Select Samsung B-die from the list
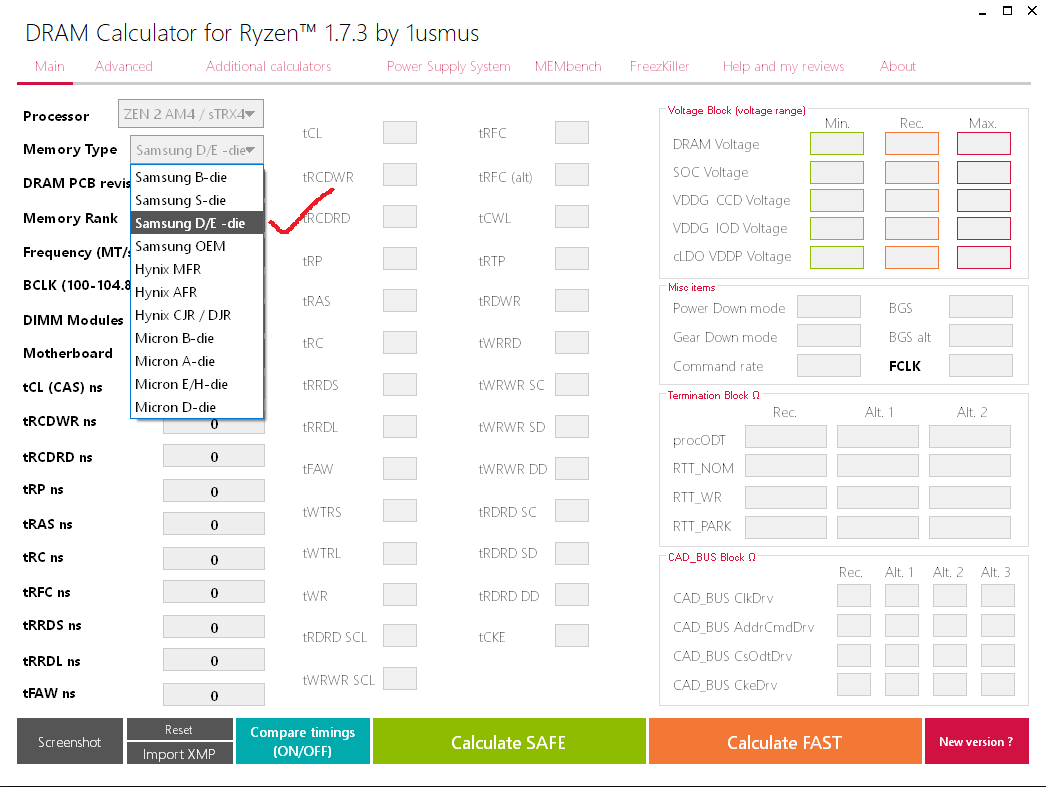This screenshot has height=787, width=1046. (x=197, y=177)
